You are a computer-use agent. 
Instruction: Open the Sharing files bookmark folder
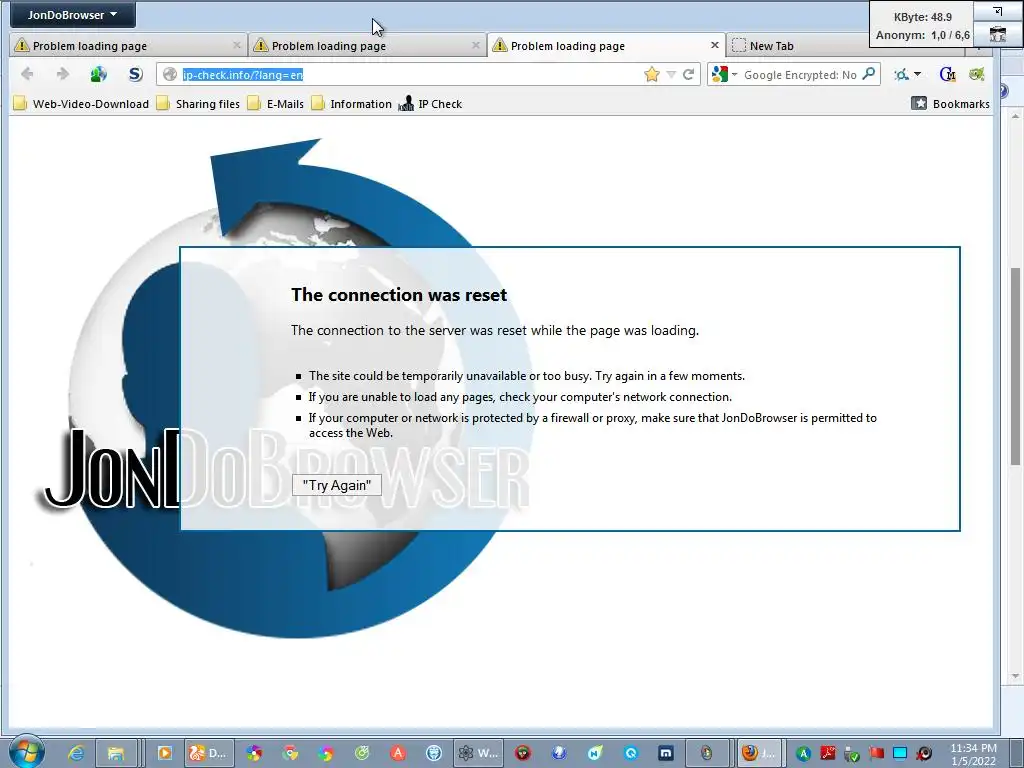199,104
